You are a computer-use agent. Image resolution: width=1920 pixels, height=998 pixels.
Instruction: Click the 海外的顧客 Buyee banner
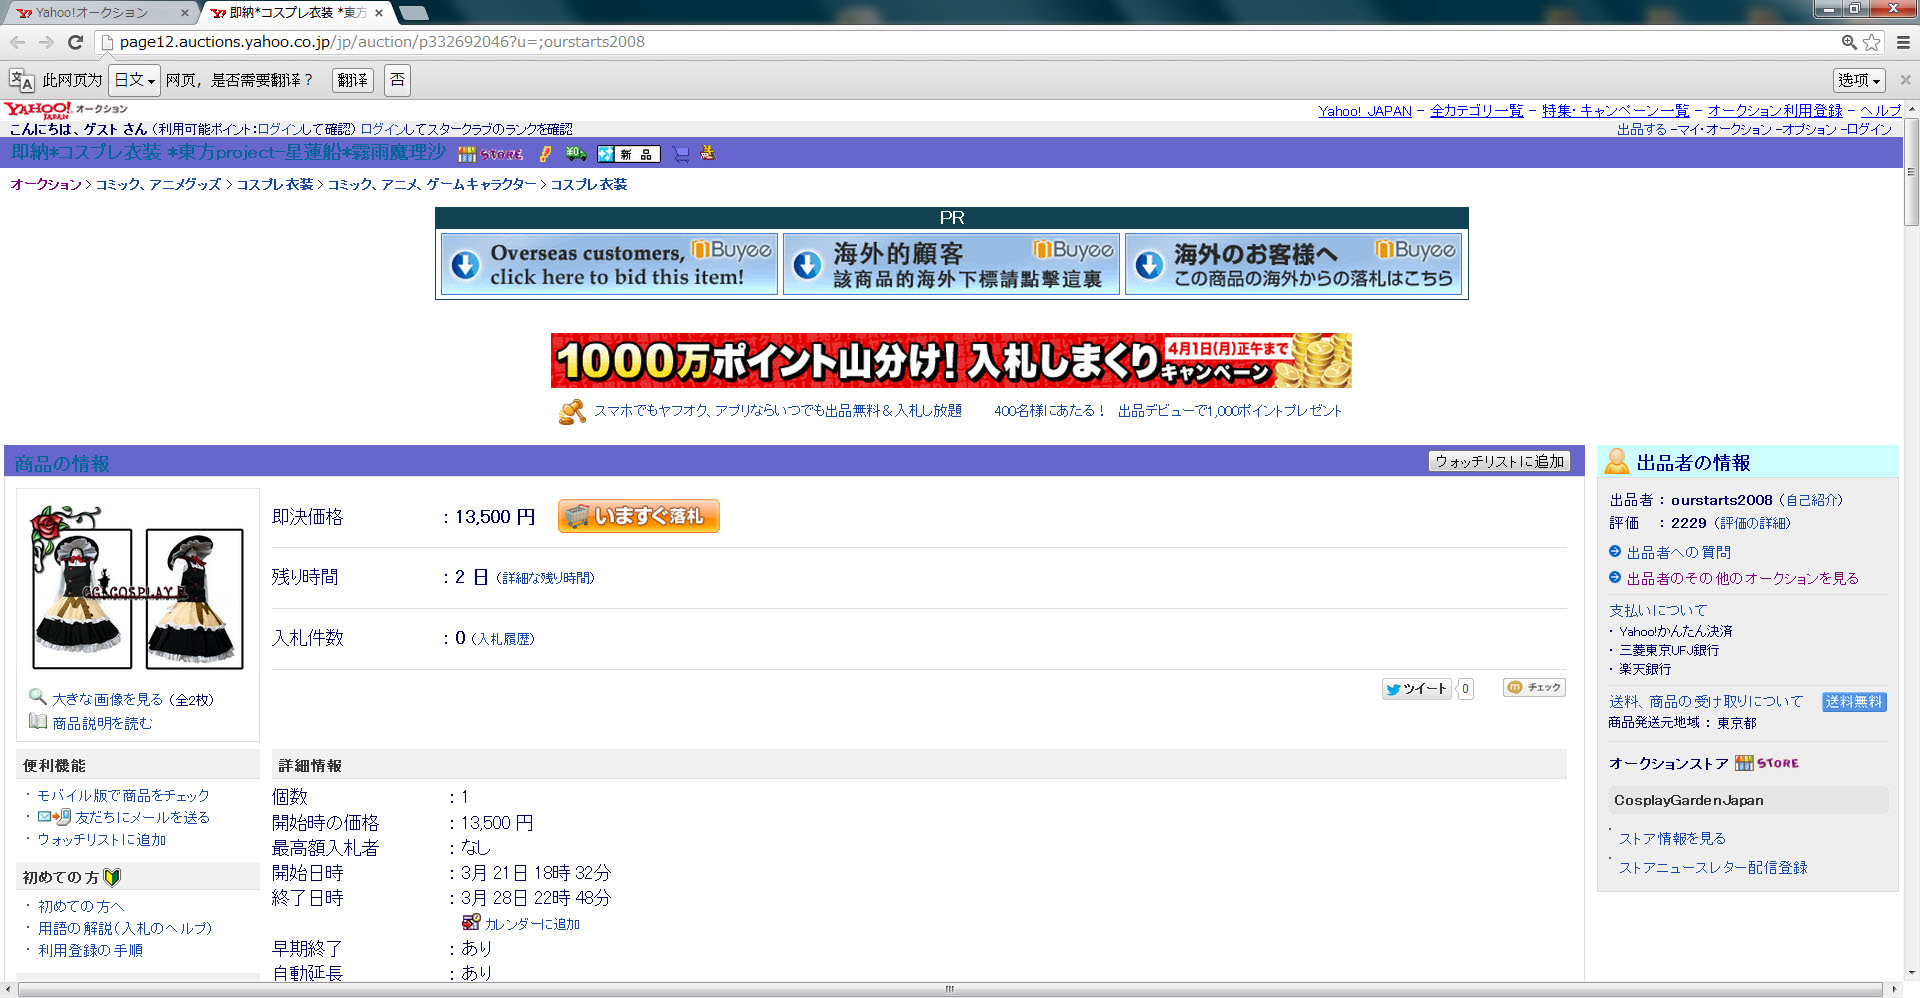point(951,264)
